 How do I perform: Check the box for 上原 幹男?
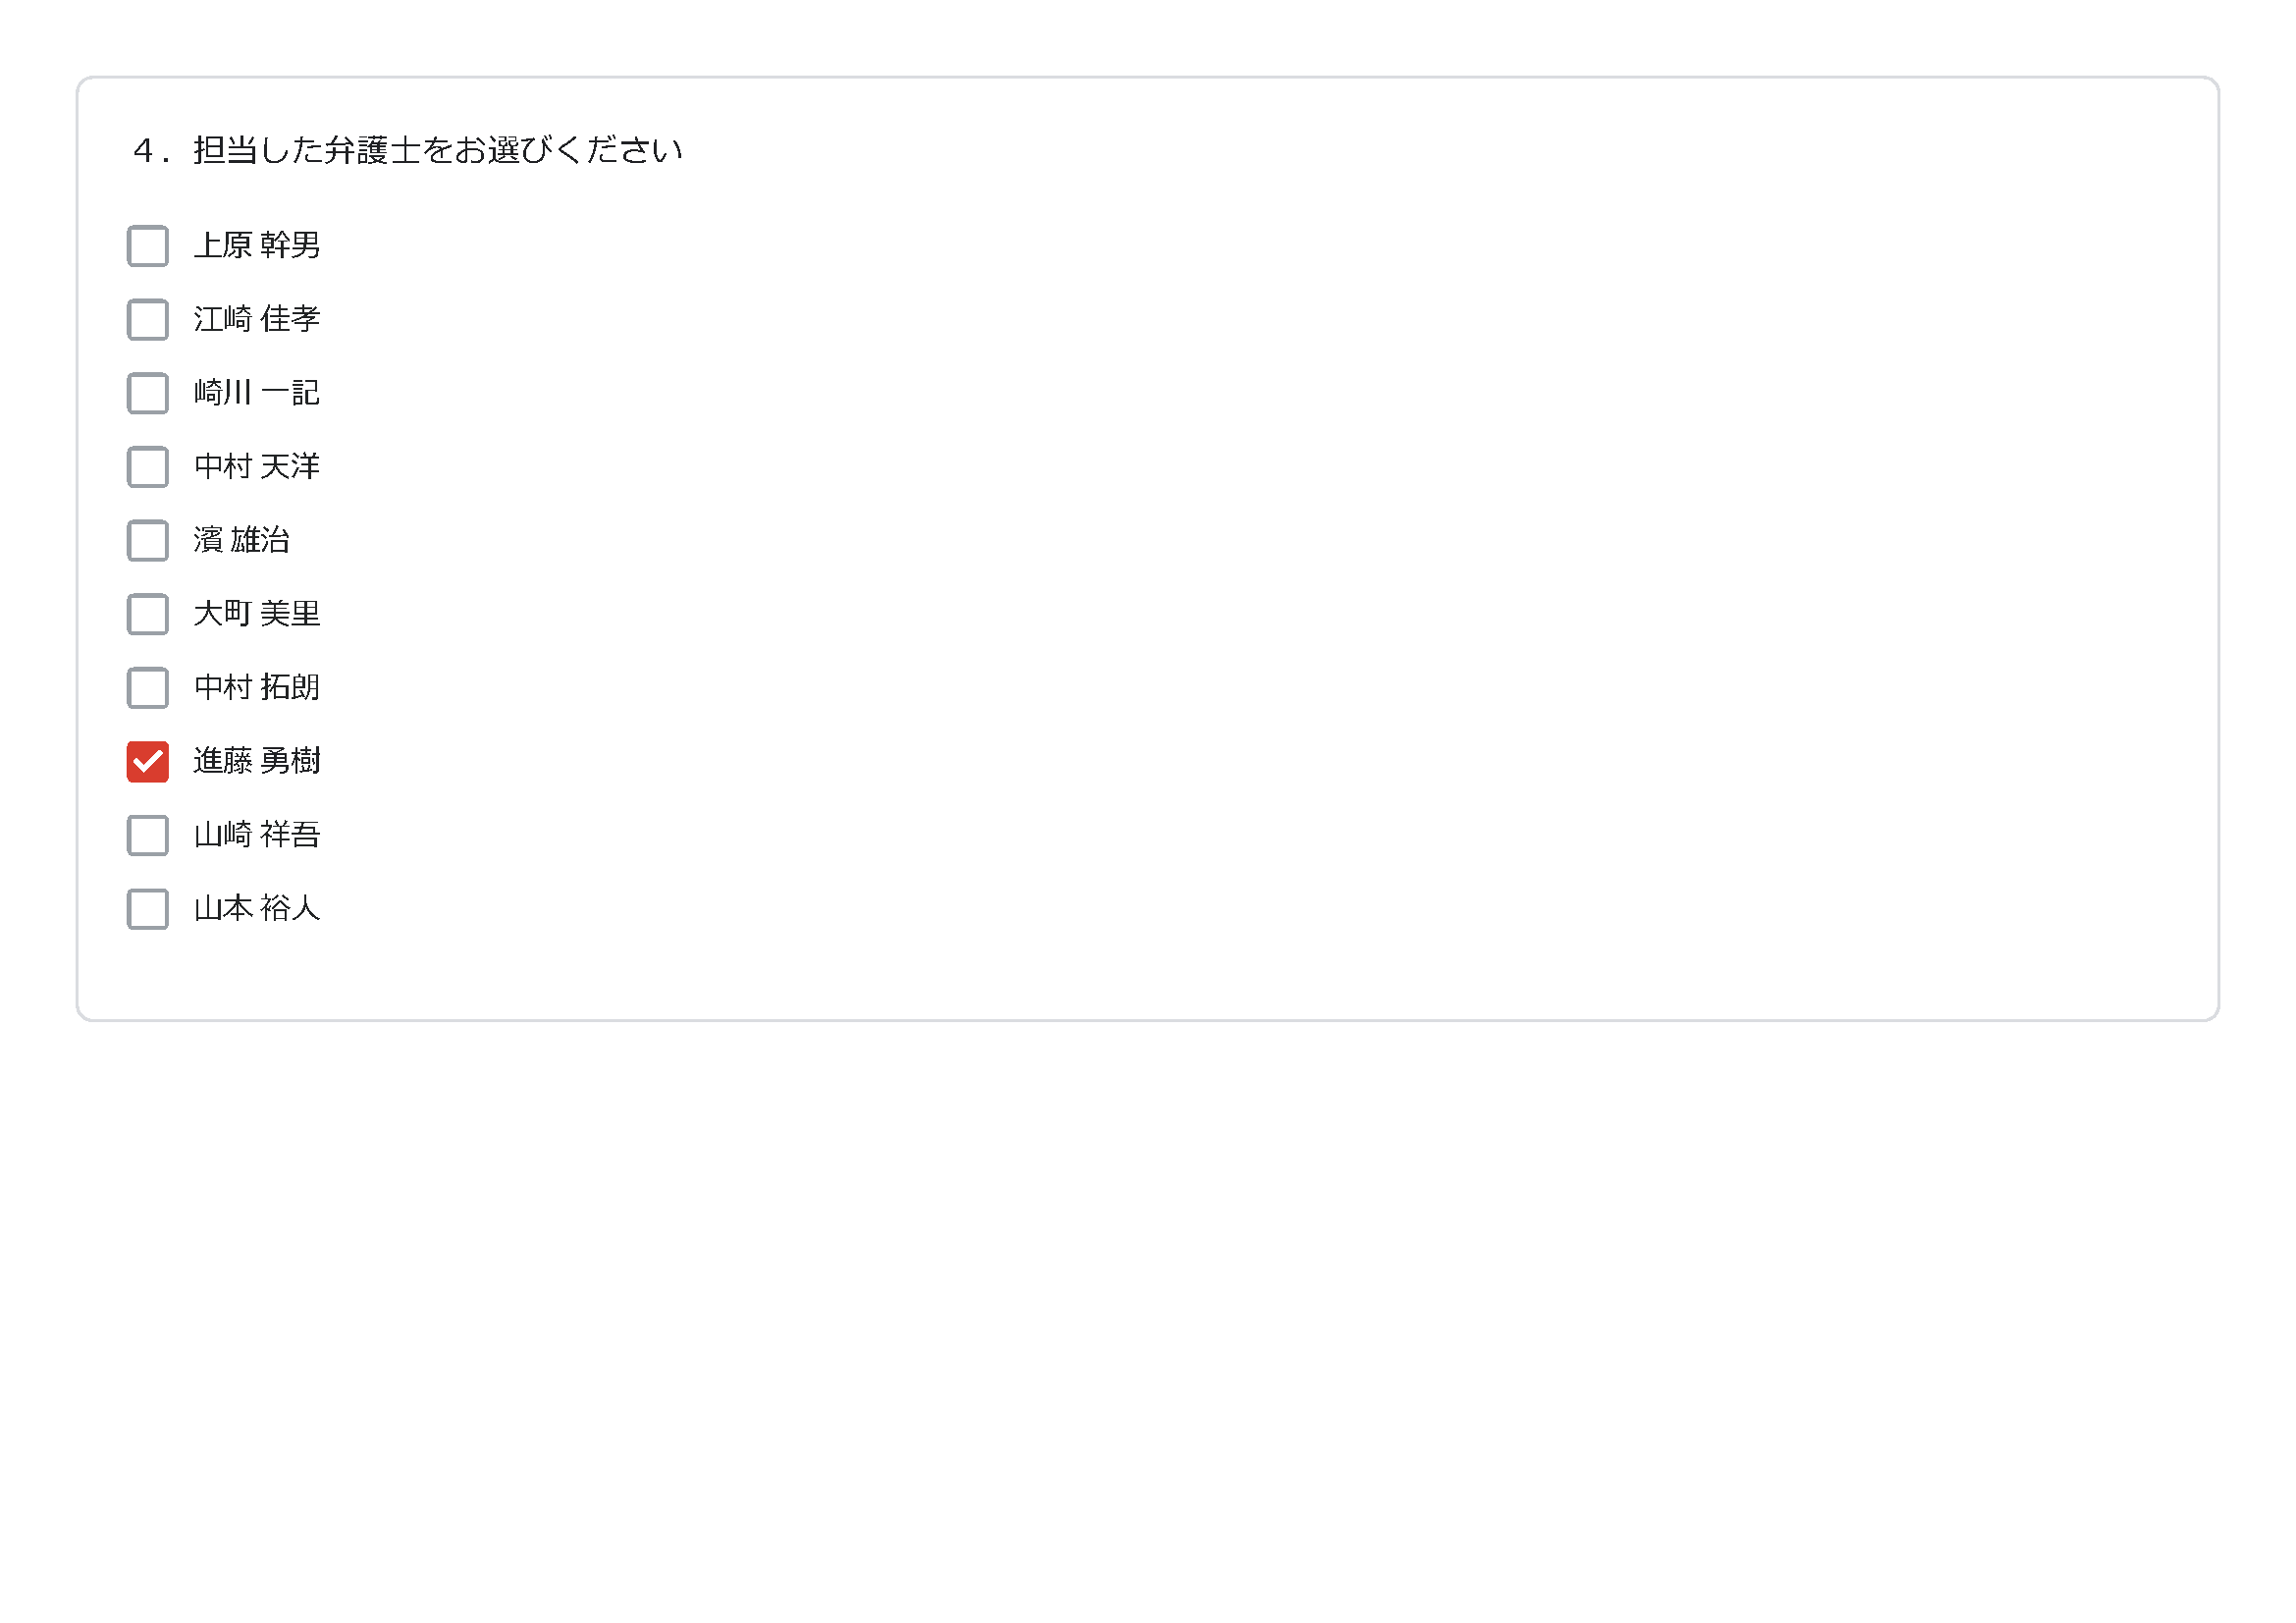tap(148, 246)
